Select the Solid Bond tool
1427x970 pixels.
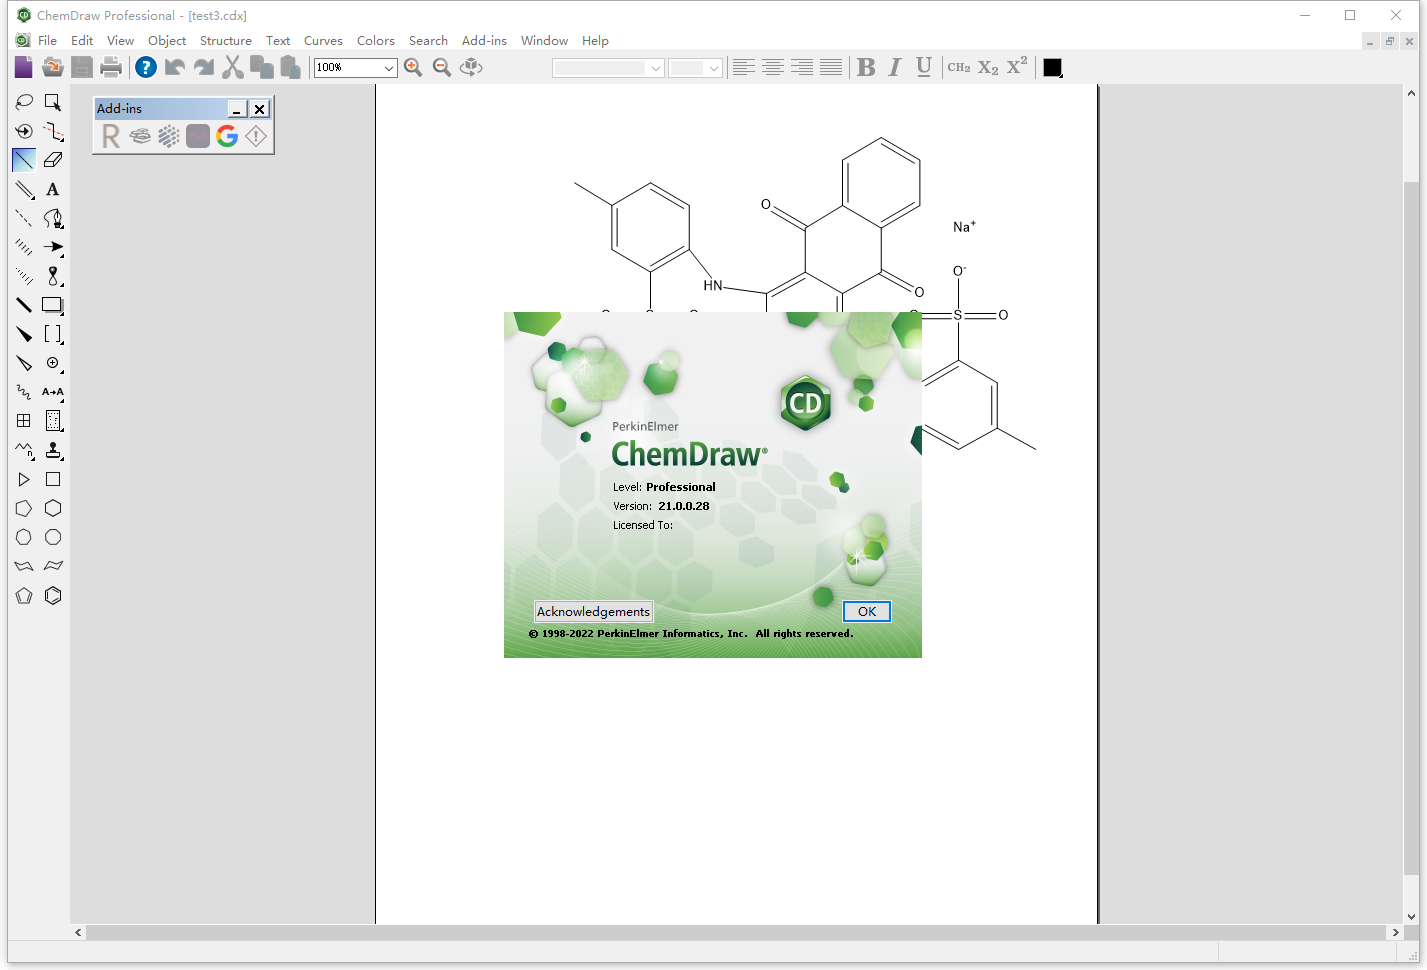(x=24, y=160)
